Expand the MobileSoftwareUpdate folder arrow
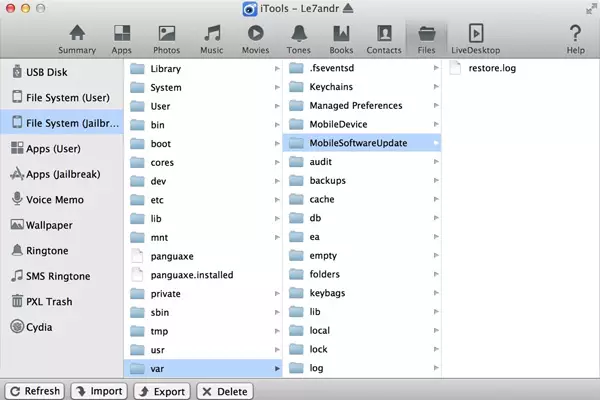This screenshot has width=600, height=400. [436, 143]
